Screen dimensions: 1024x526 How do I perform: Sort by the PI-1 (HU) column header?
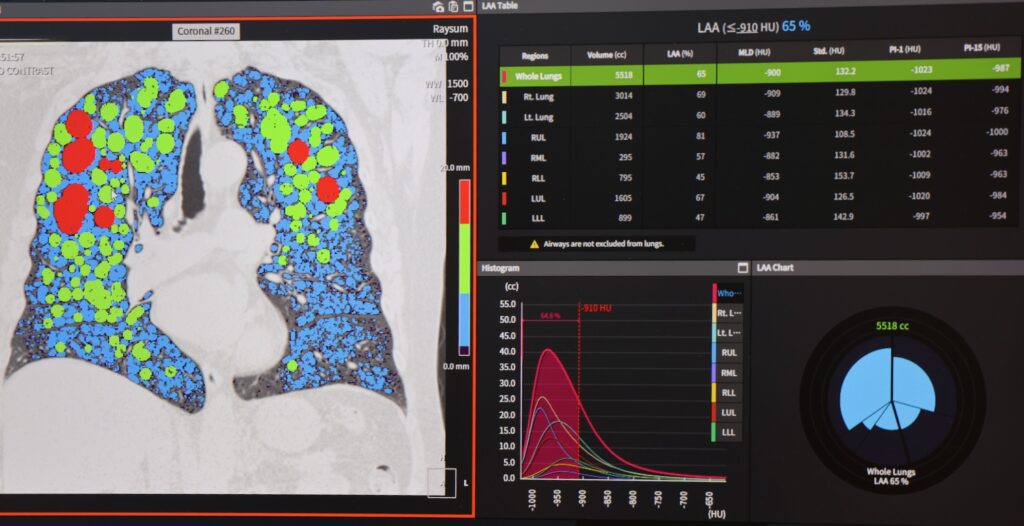click(904, 49)
